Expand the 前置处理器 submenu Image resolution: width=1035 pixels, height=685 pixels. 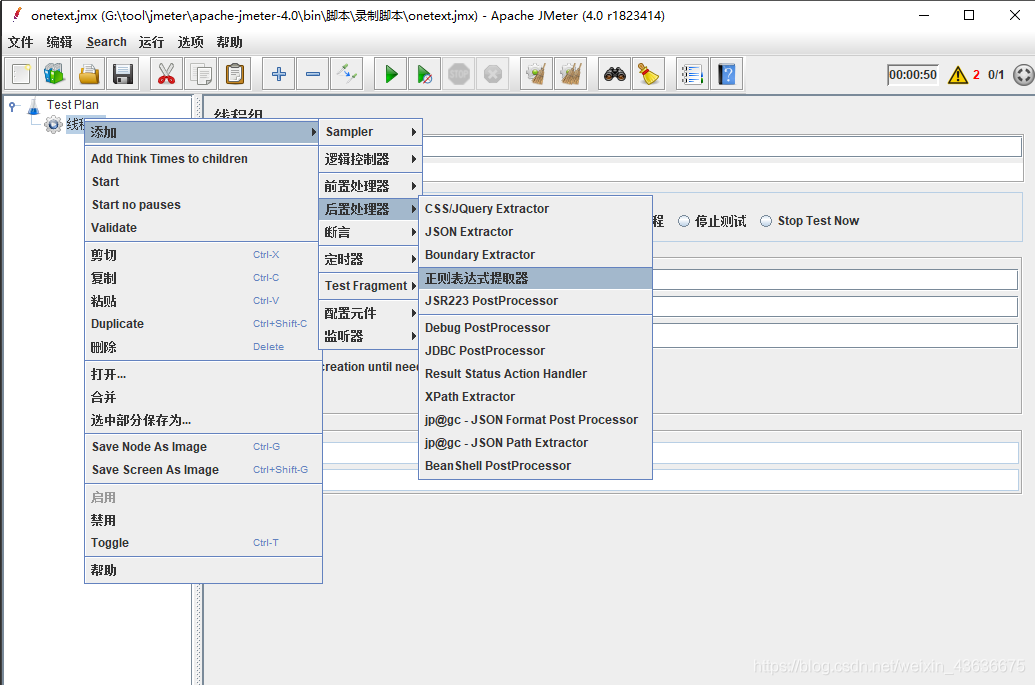click(x=370, y=186)
